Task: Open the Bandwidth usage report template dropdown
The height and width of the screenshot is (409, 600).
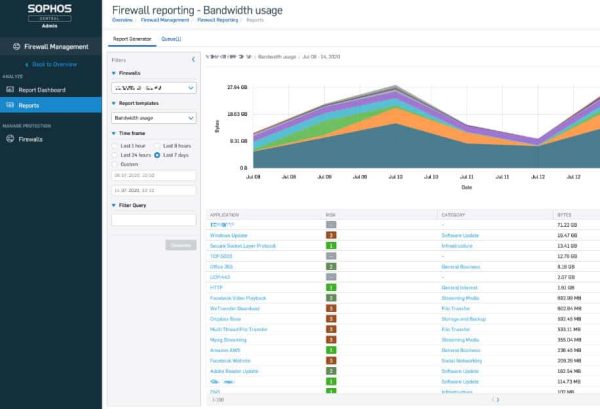Action: tap(153, 117)
